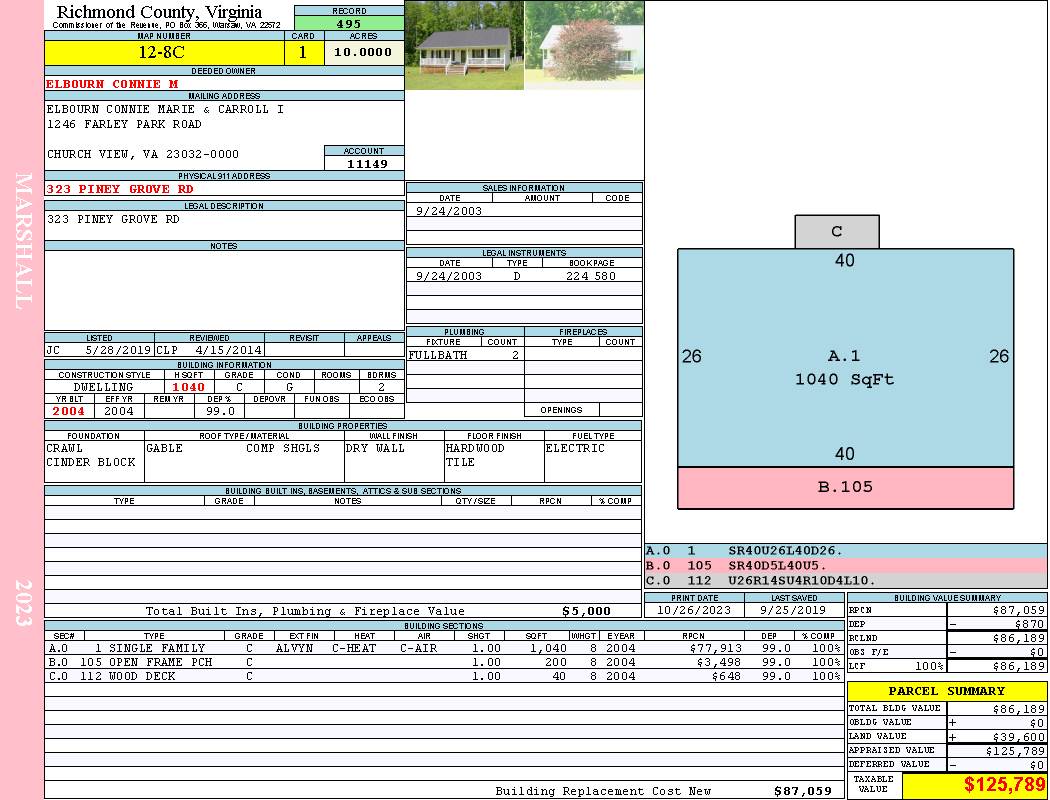The image size is (1050, 800).
Task: Click RPCN value $77,913 in sections table
Action: tap(715, 648)
